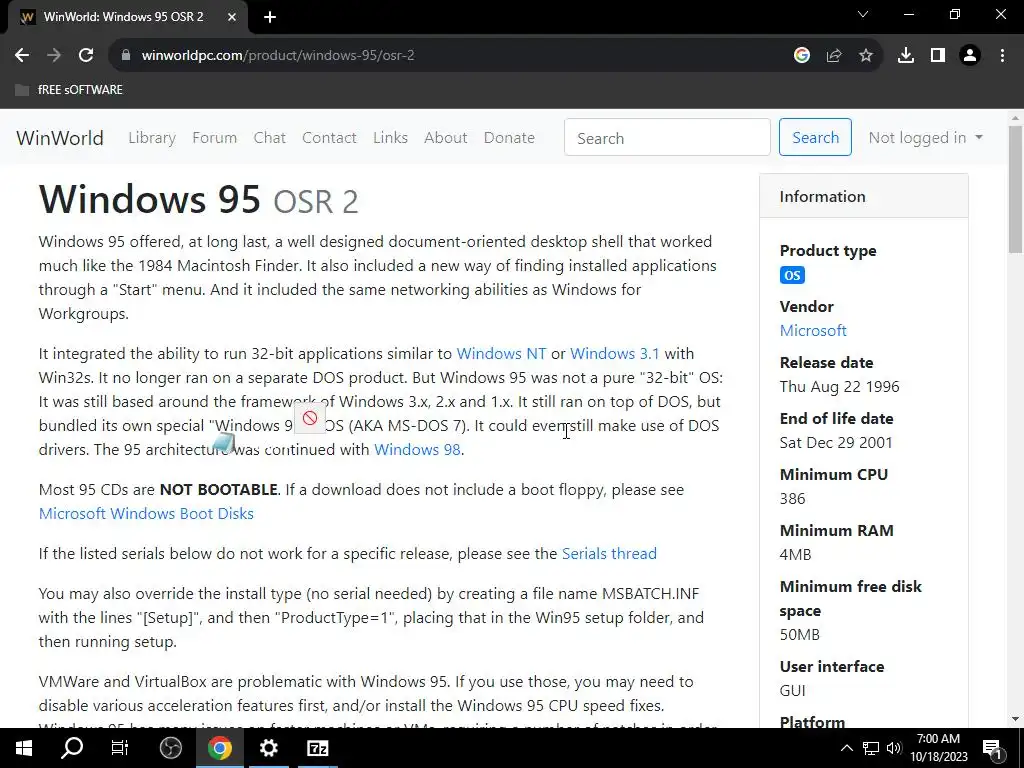Open the Serials thread link

click(609, 554)
